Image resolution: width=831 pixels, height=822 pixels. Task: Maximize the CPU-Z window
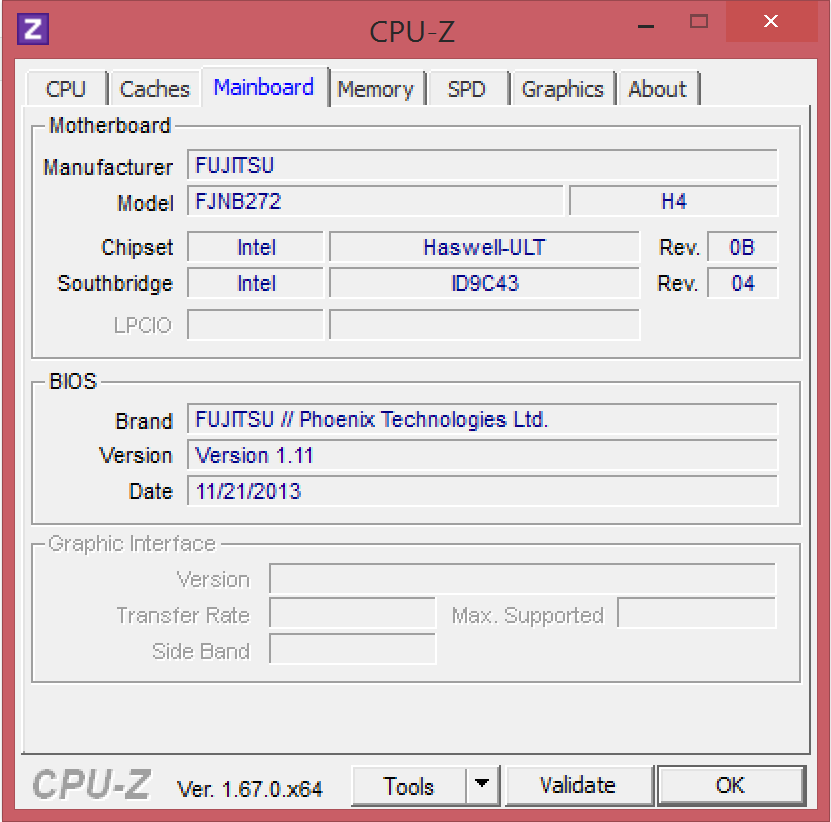699,22
